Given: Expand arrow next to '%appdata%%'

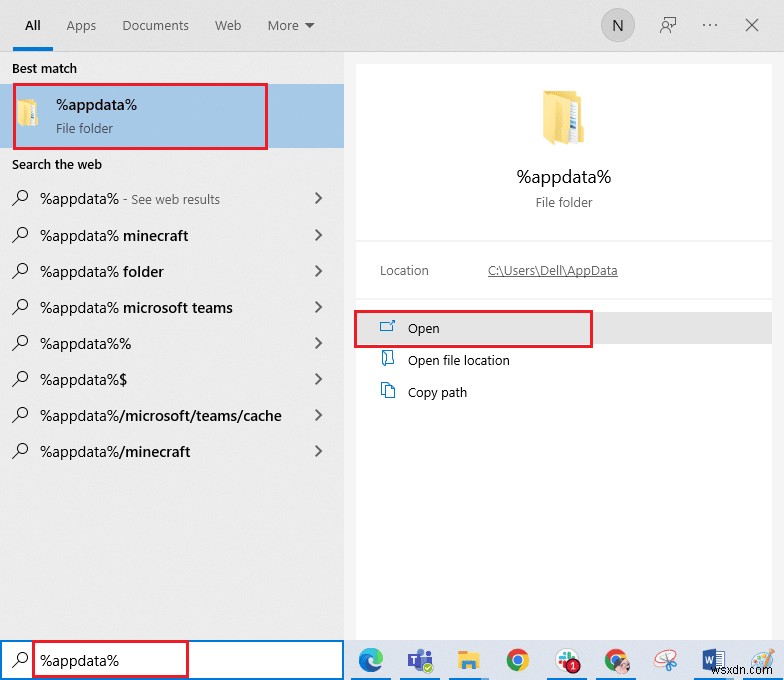Looking at the screenshot, I should point(318,343).
